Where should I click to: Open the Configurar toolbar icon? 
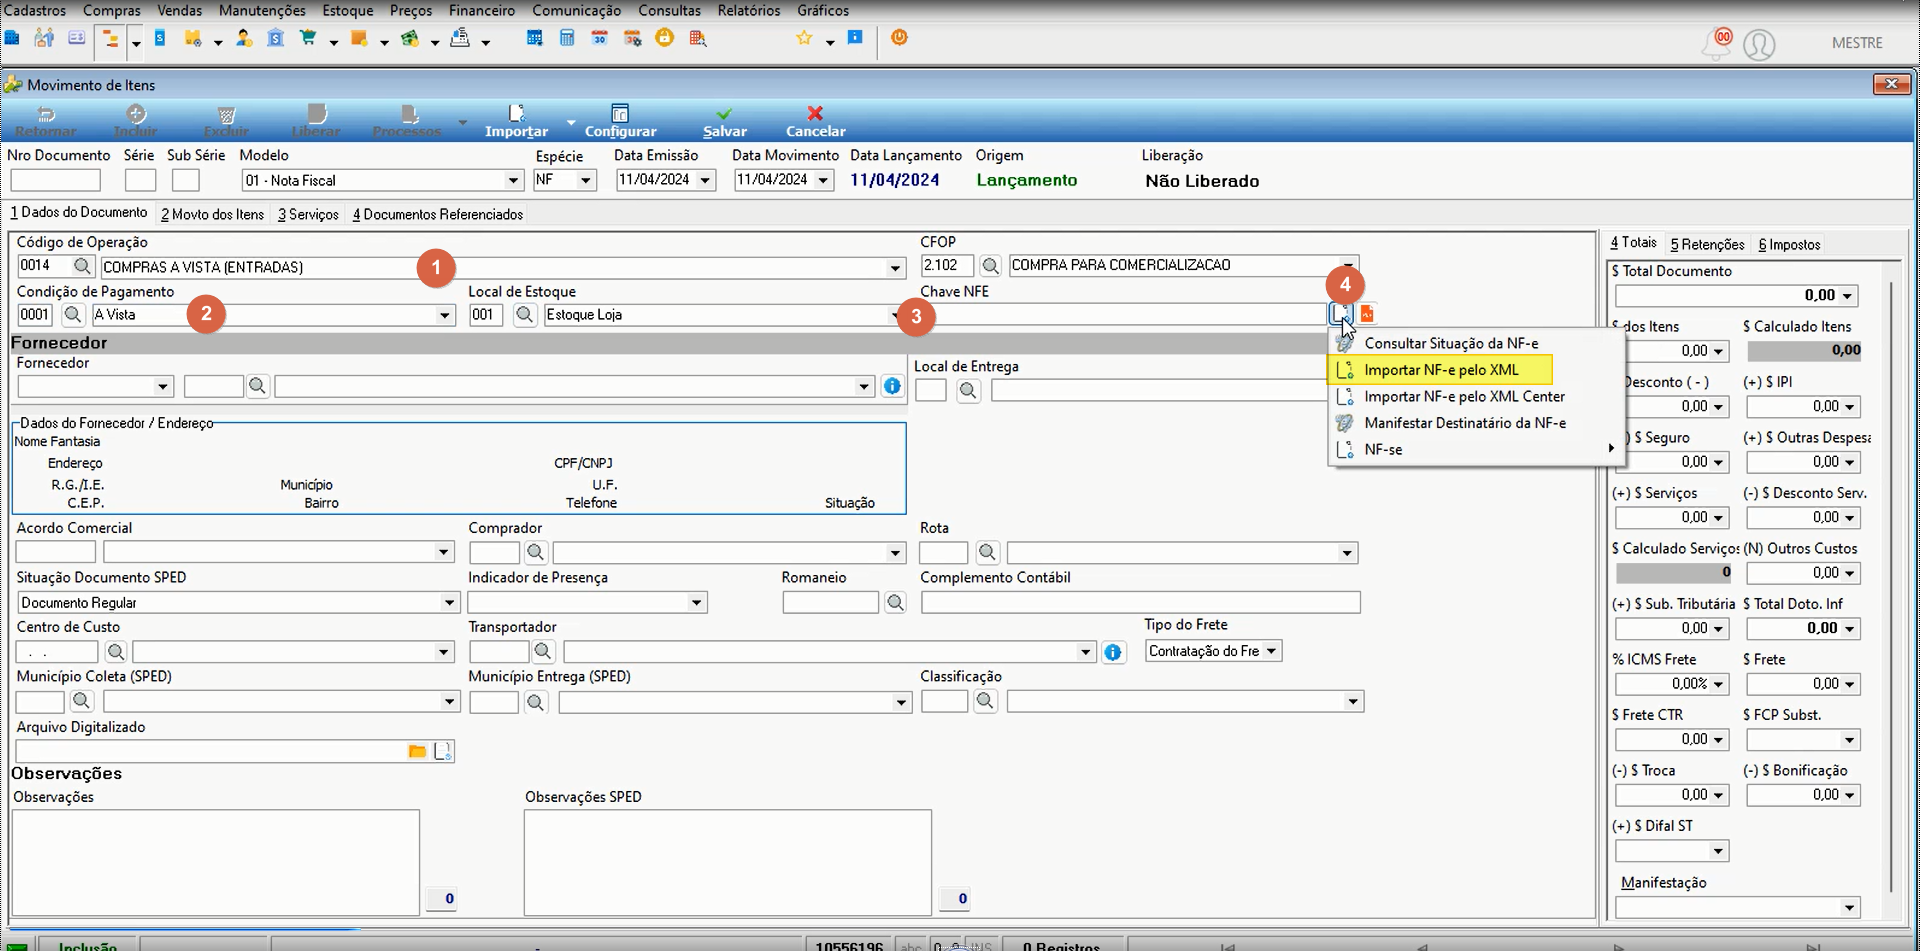[620, 113]
